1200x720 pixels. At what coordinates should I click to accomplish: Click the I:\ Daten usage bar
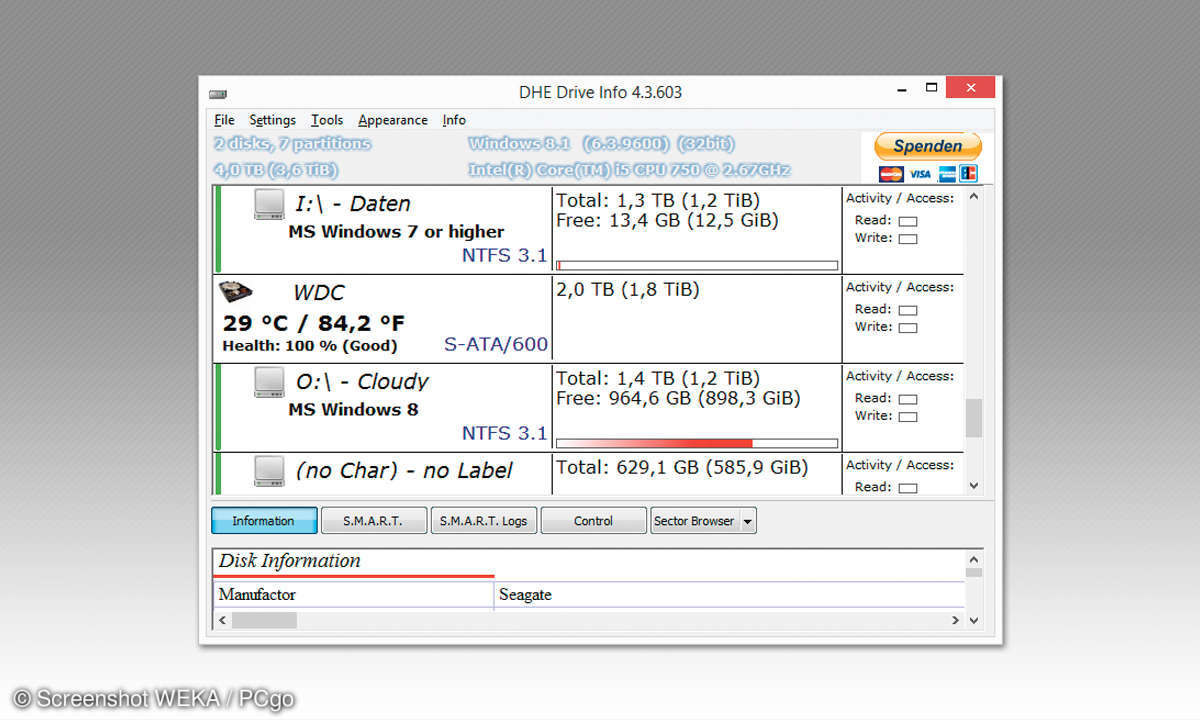pyautogui.click(x=697, y=265)
